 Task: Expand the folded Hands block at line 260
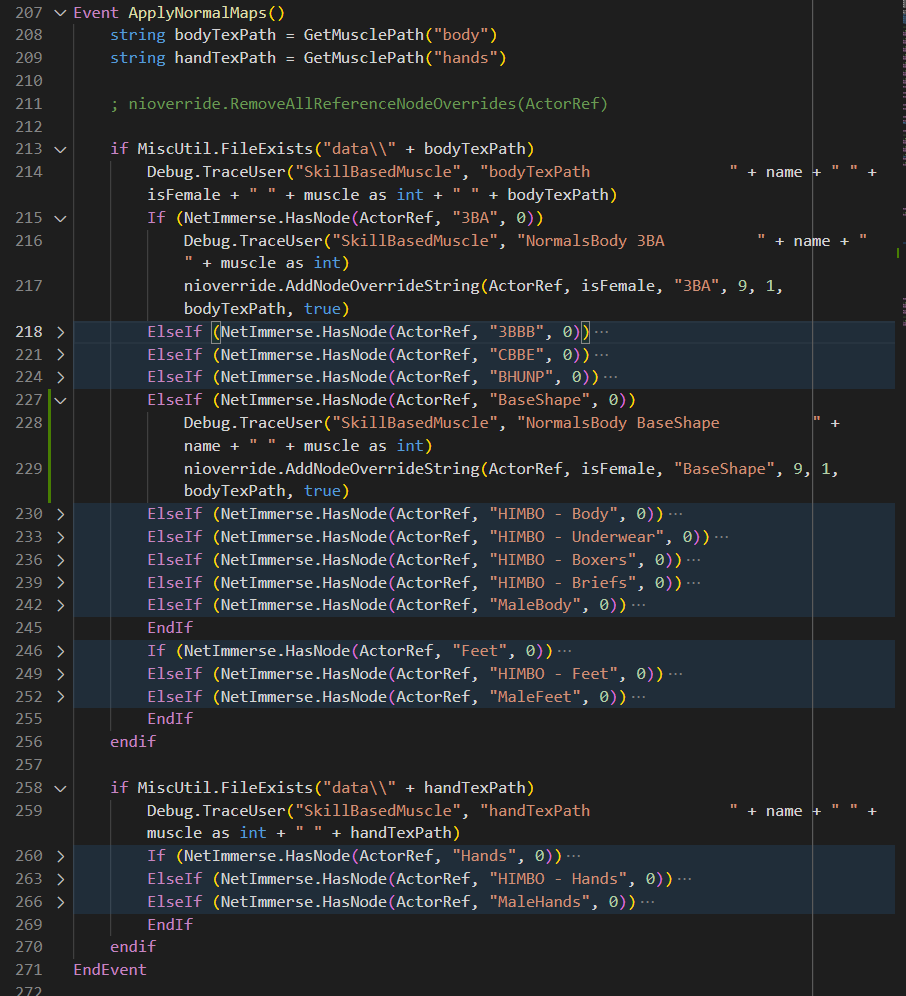(60, 856)
